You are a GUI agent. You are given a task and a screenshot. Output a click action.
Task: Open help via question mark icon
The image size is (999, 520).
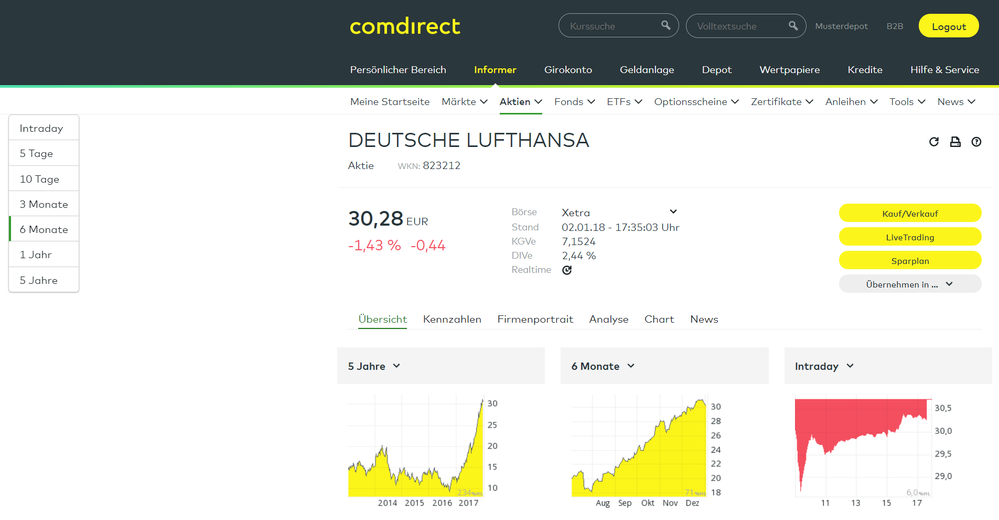[976, 141]
